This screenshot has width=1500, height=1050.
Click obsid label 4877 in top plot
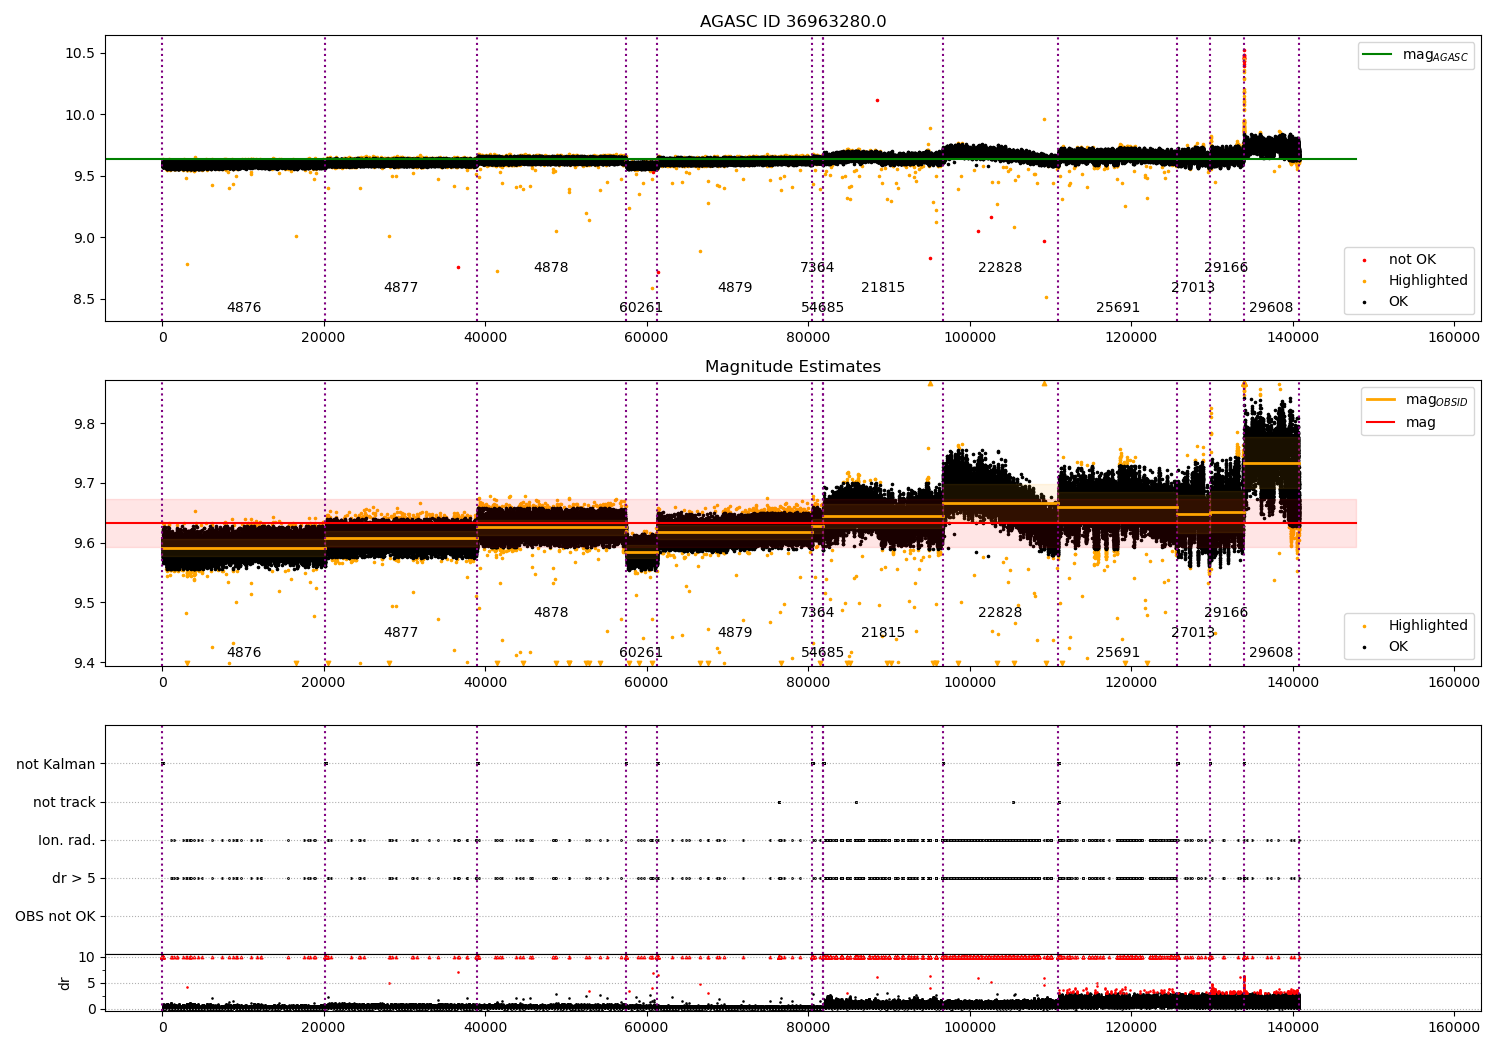coord(401,288)
